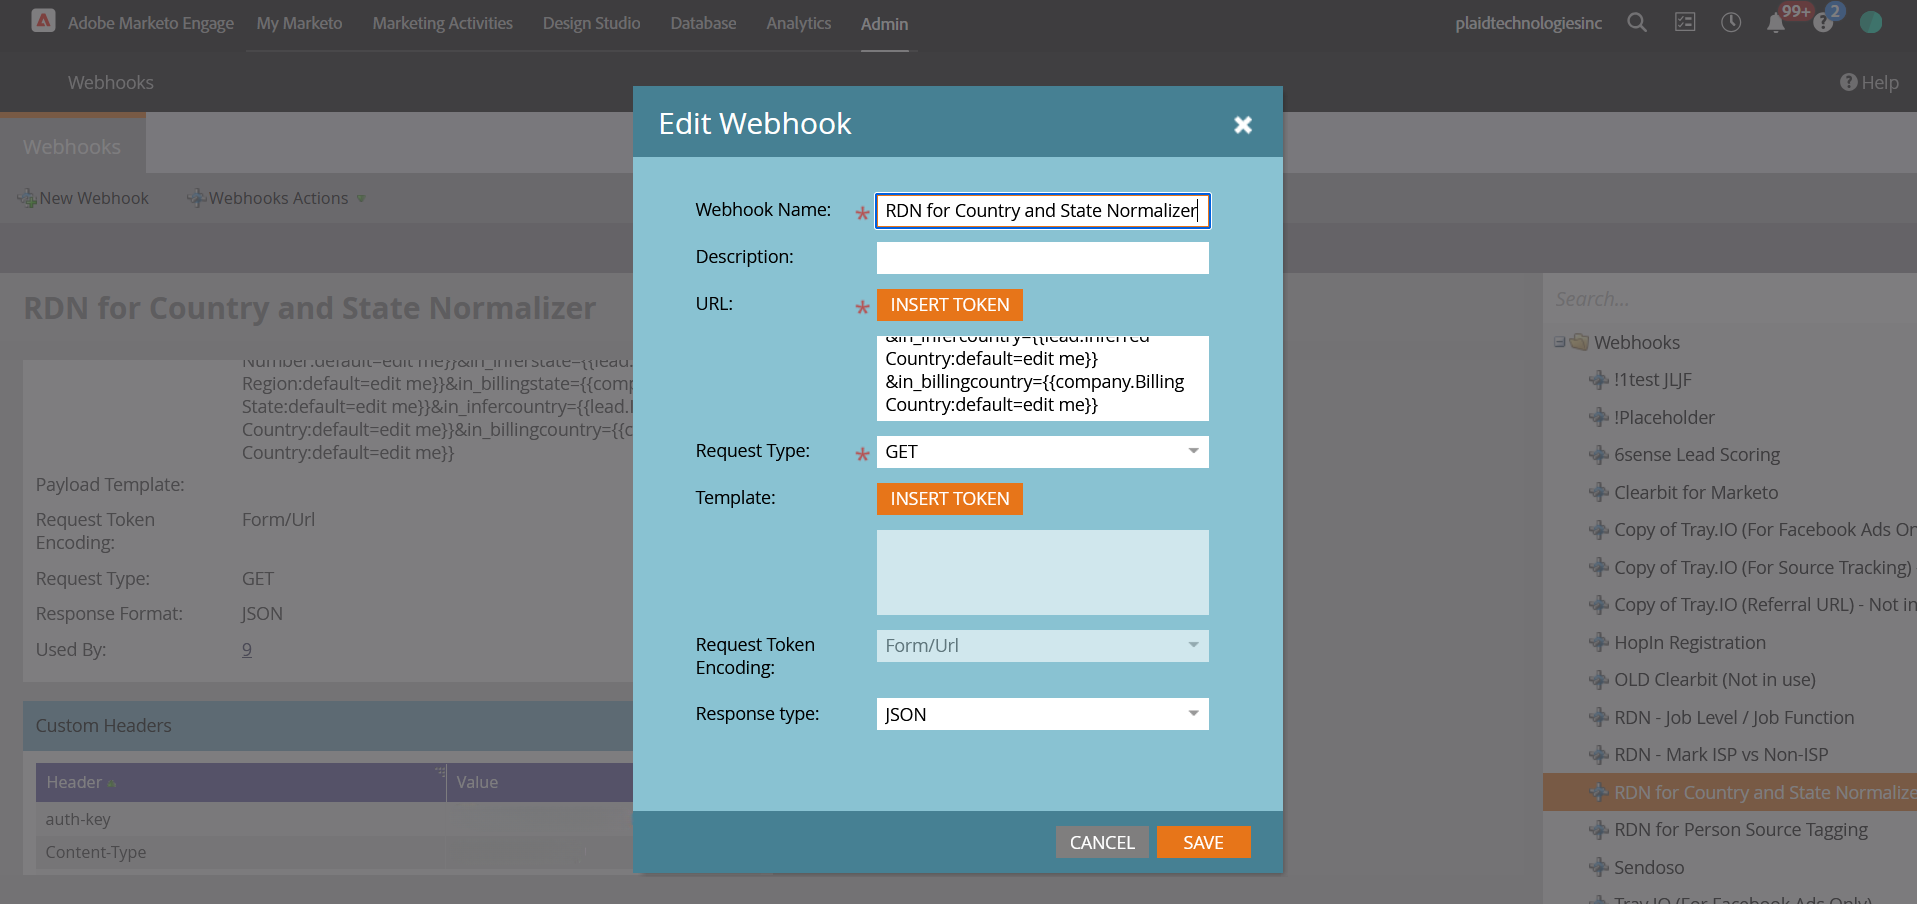
Task: Click INSERT TOKEN button for the URL
Action: tap(949, 305)
